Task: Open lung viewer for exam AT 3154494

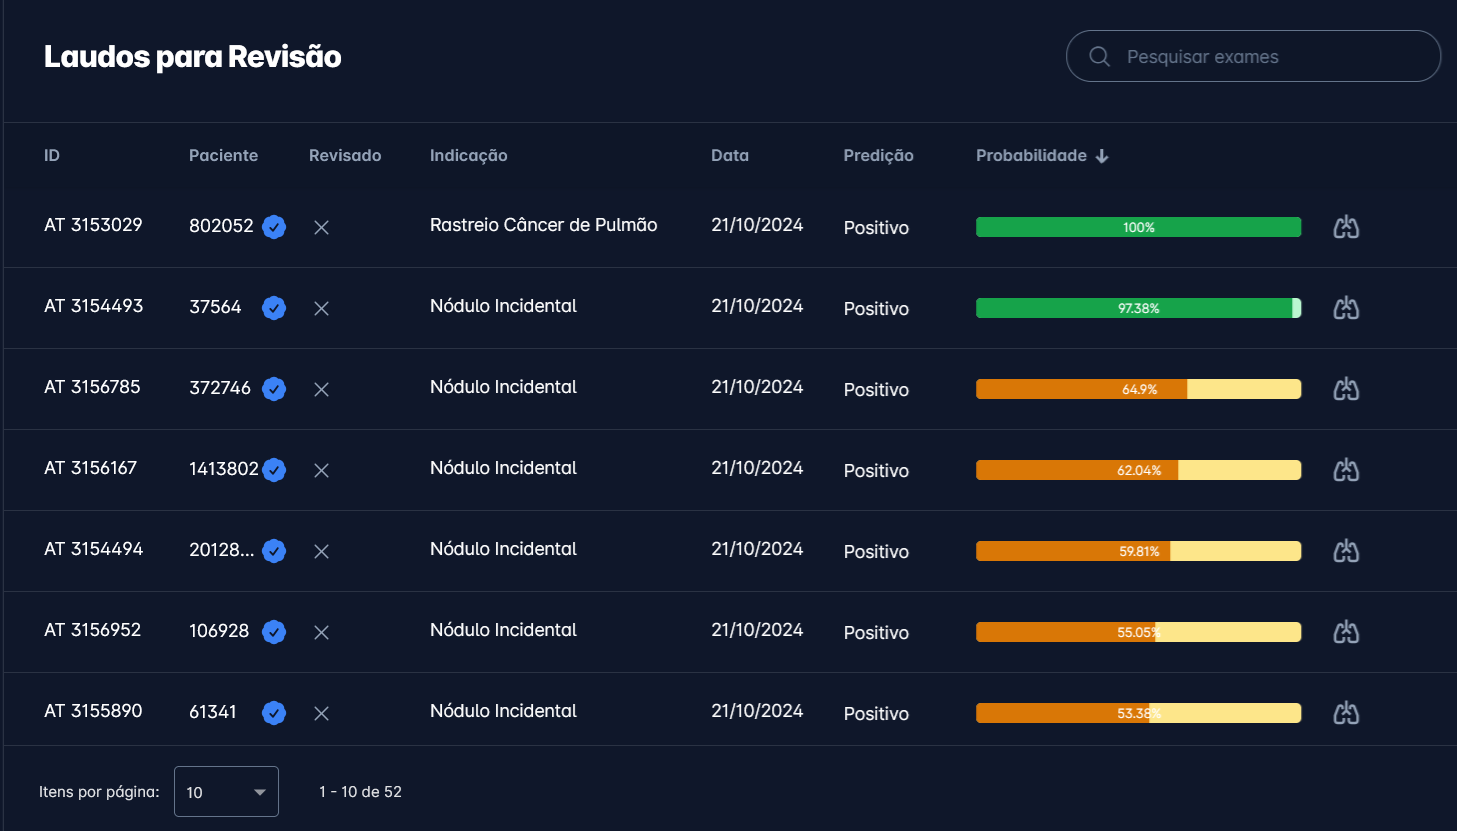Action: pos(1346,551)
